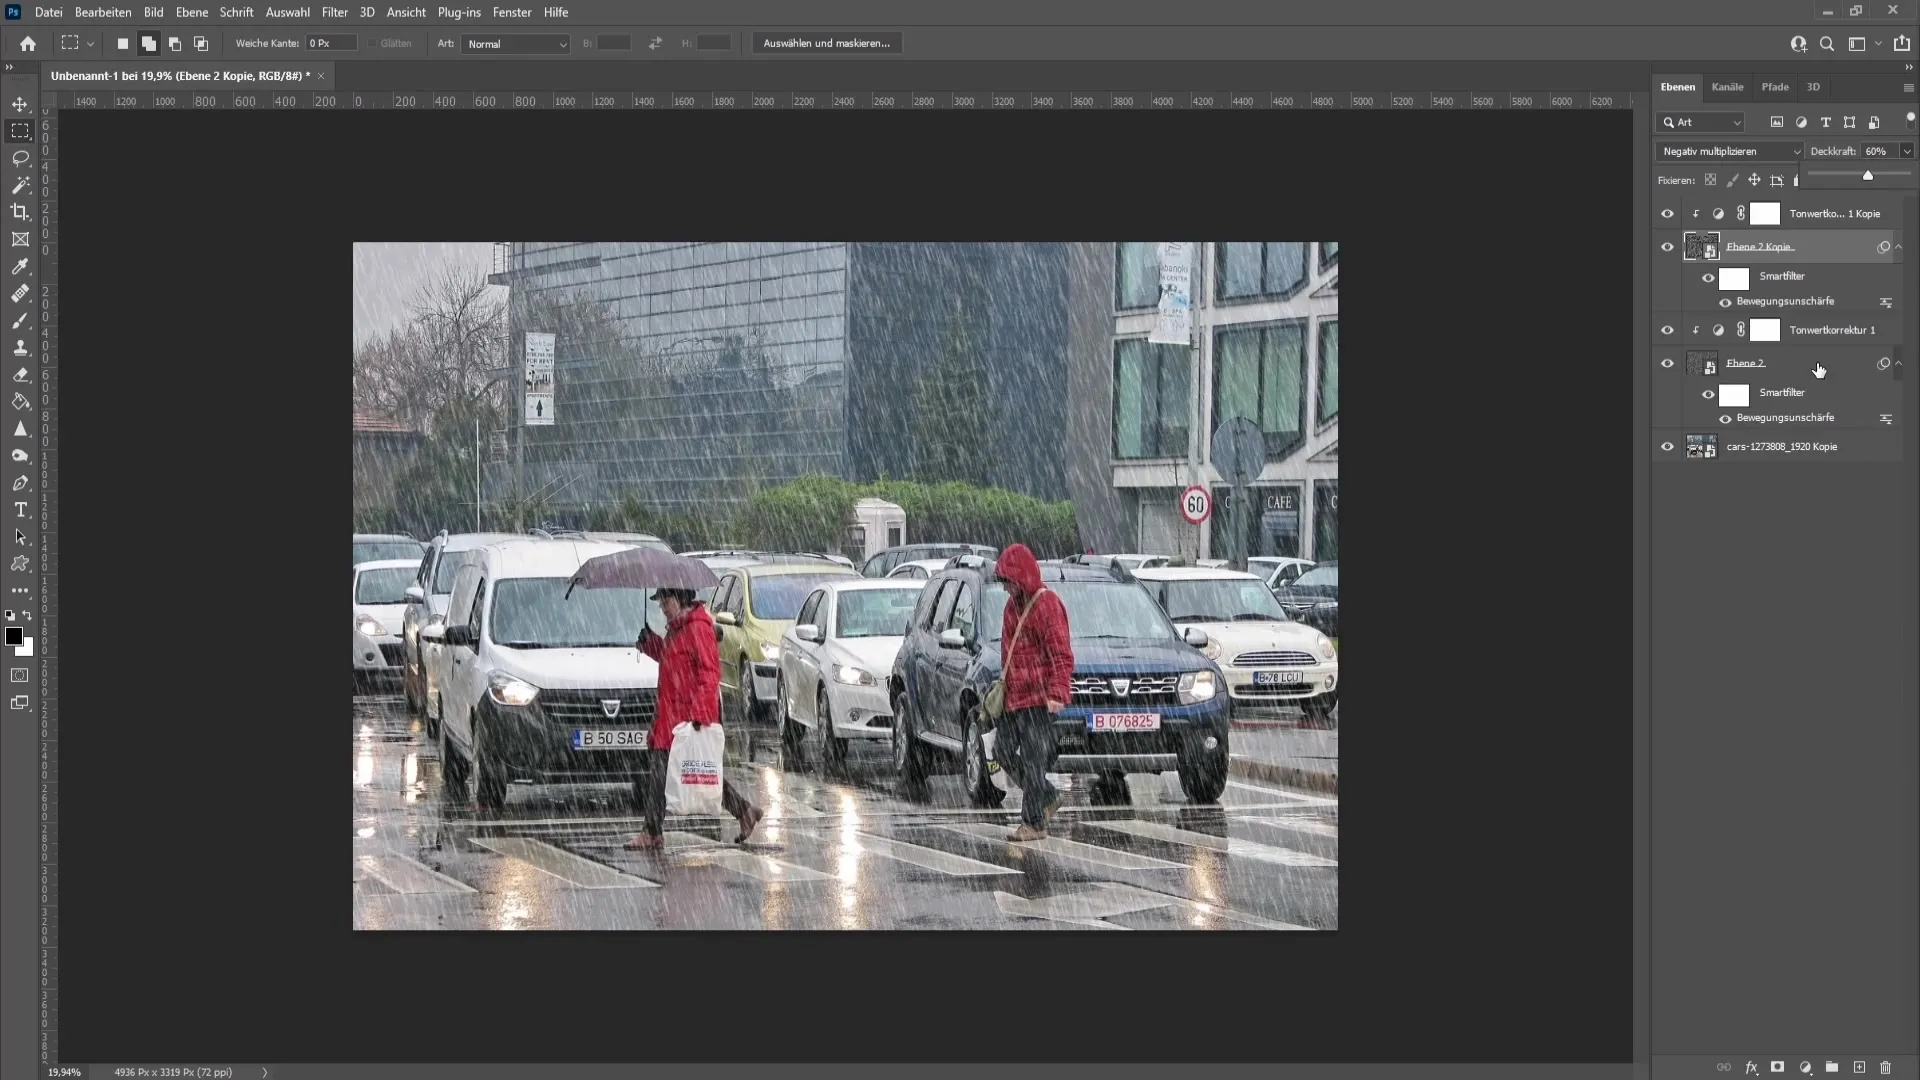Screen dimensions: 1920x1080
Task: Hide the Ebene 2 layer
Action: pos(1667,364)
